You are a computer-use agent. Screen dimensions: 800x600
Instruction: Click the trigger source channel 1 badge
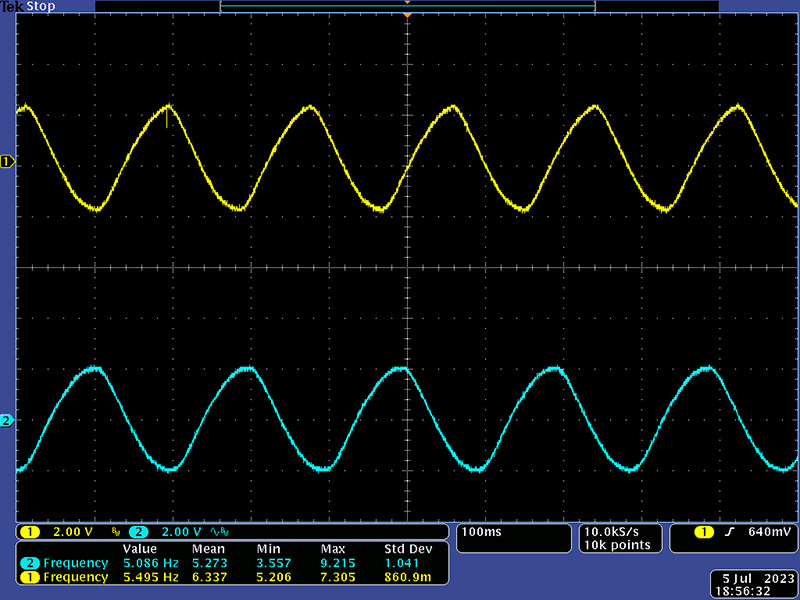click(704, 532)
